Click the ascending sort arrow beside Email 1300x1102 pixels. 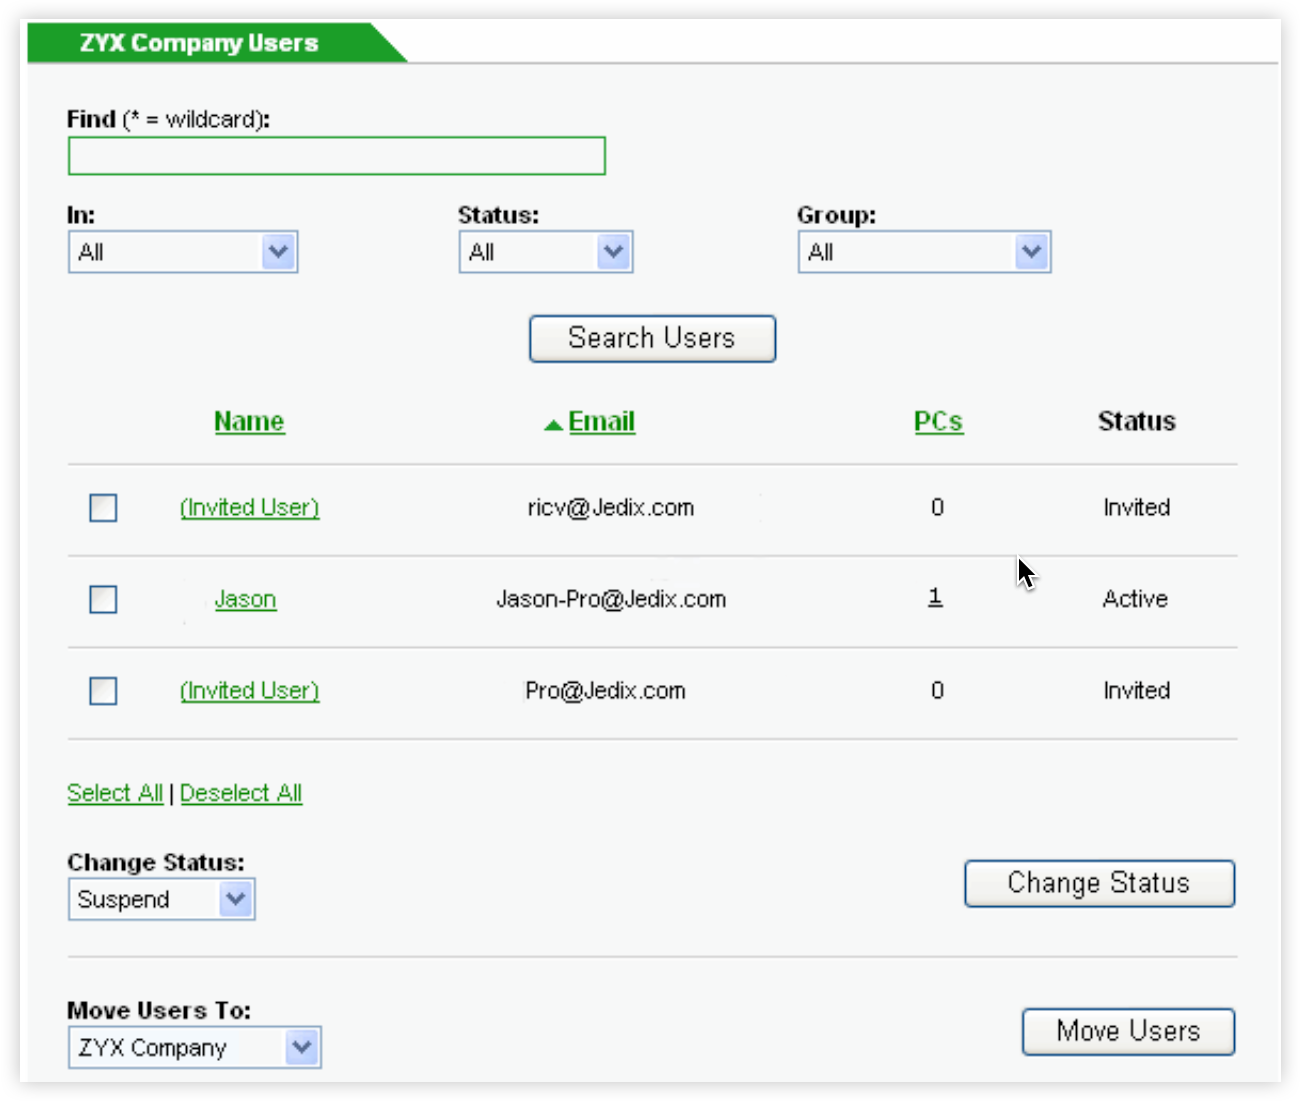coord(551,422)
